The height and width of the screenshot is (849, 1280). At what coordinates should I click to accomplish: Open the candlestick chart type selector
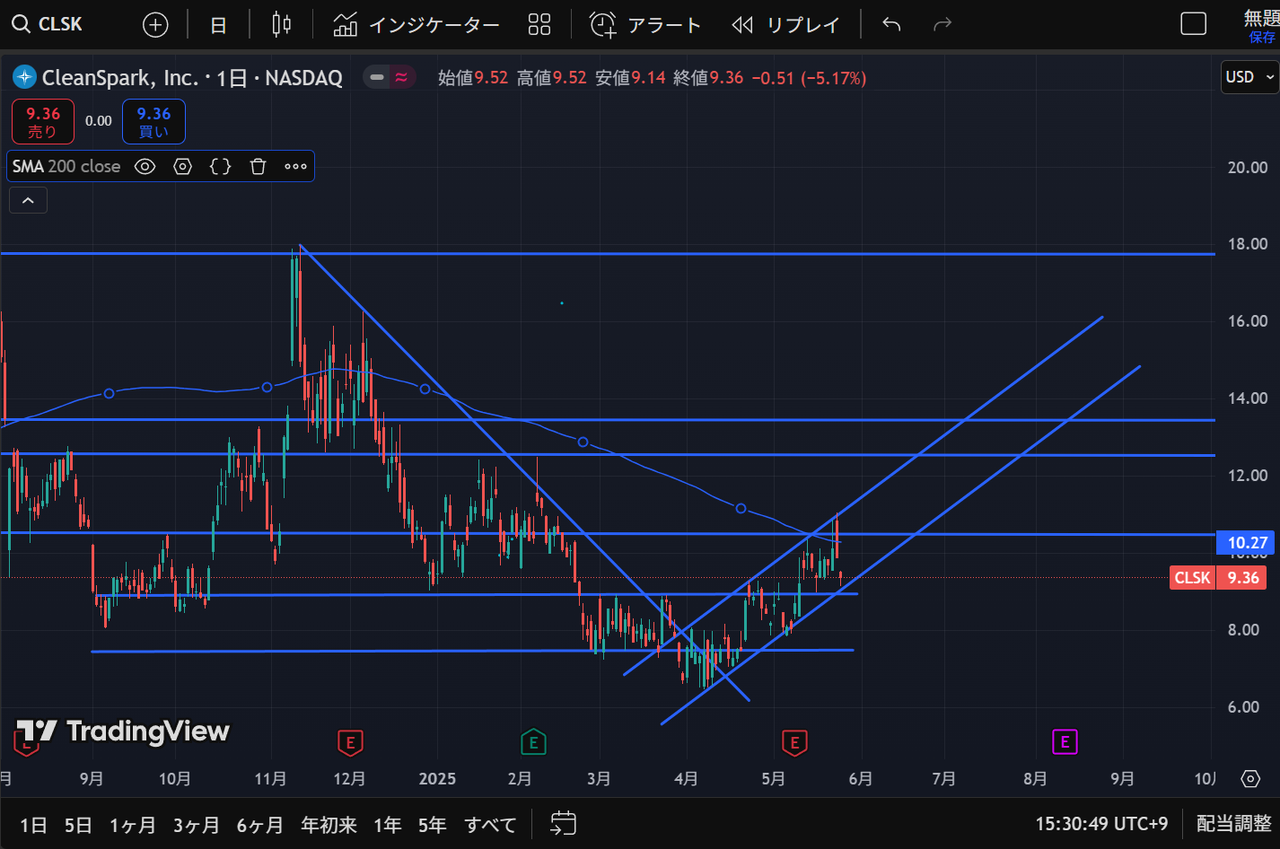pyautogui.click(x=282, y=25)
